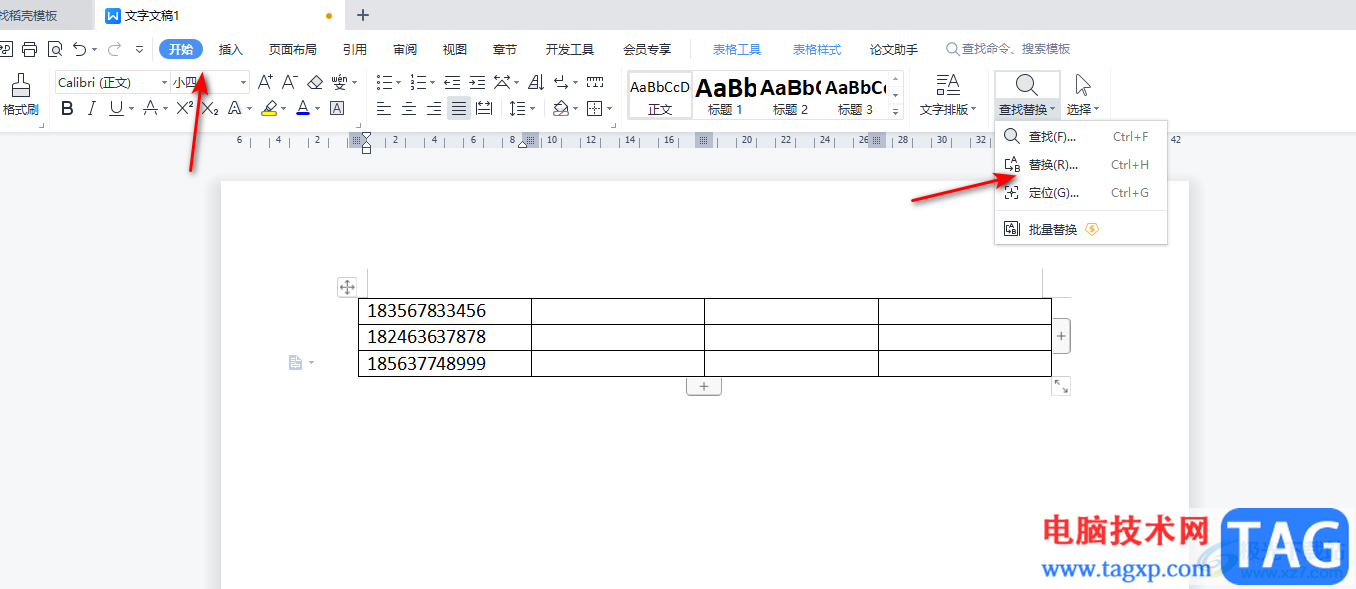
Task: Apply the 标题 1 style
Action: click(x=725, y=96)
